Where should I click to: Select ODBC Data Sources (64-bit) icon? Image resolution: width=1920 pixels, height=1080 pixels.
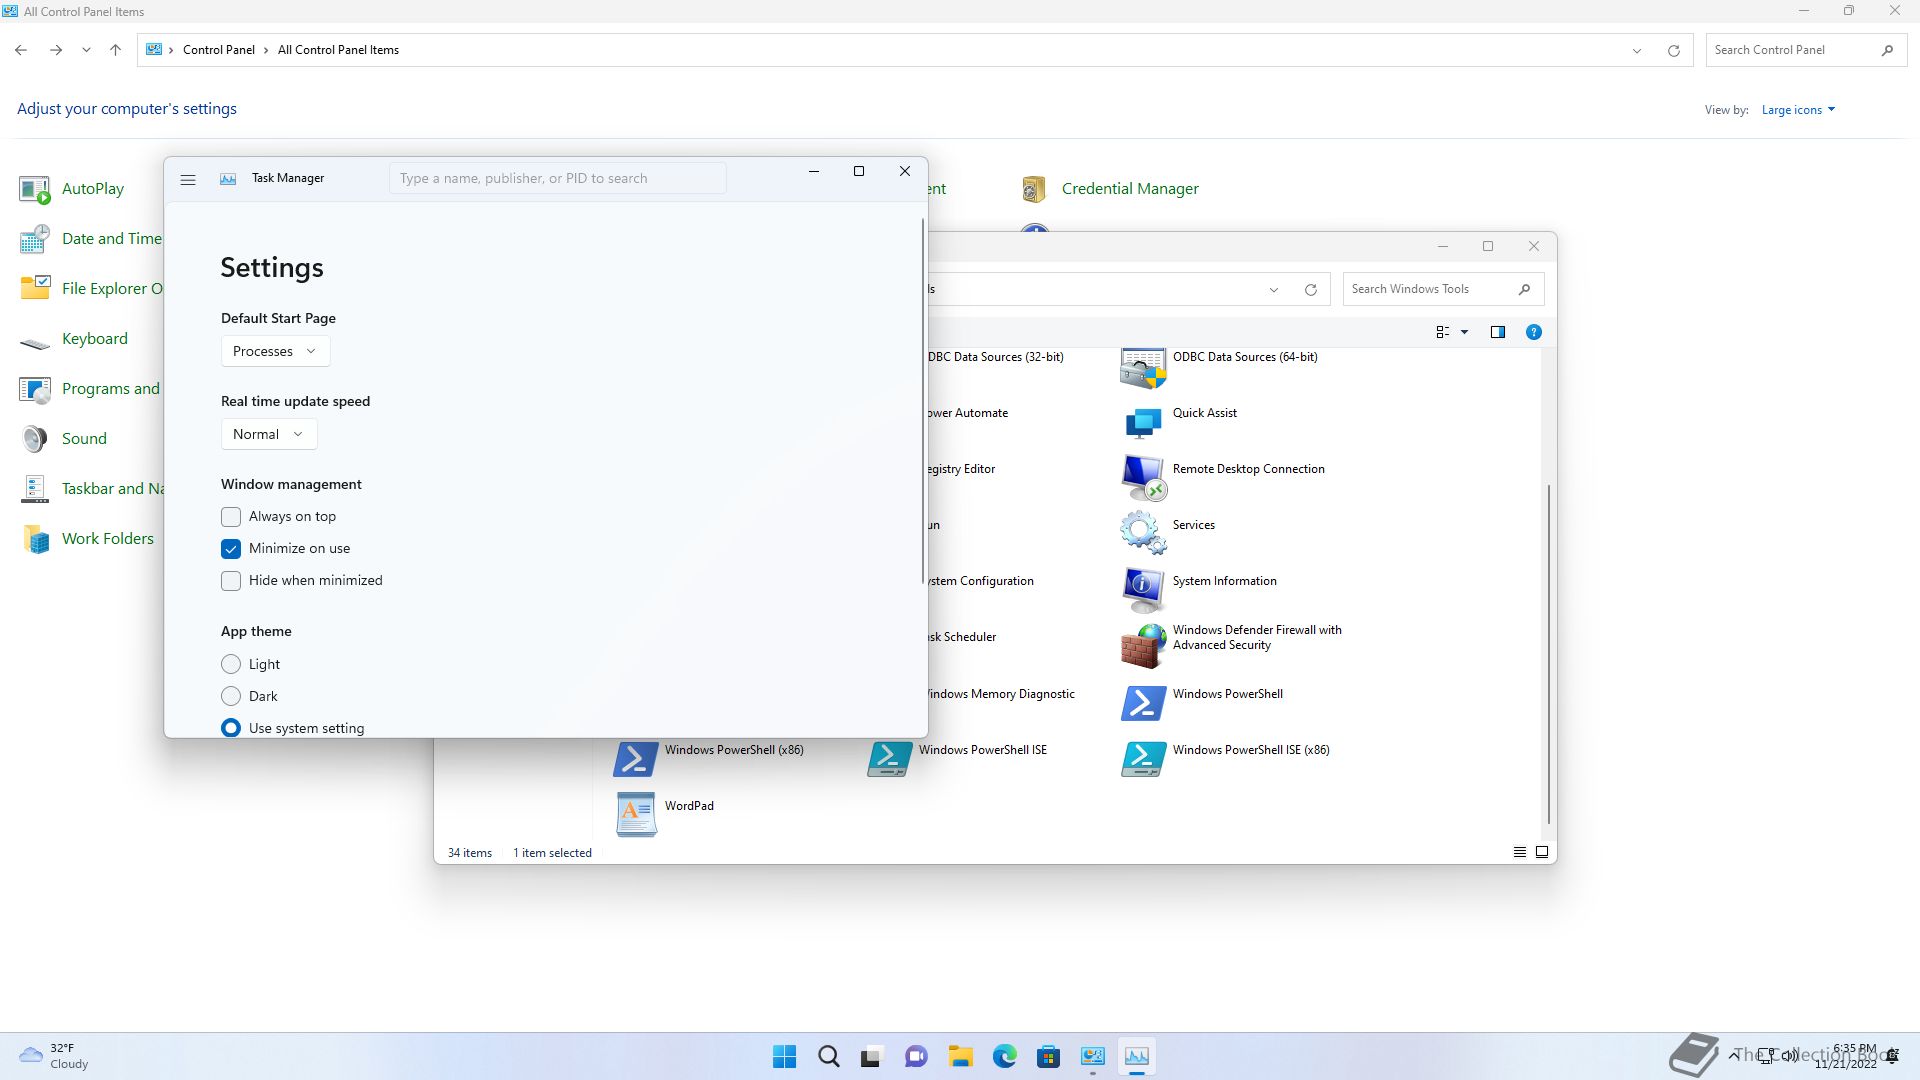(1143, 368)
